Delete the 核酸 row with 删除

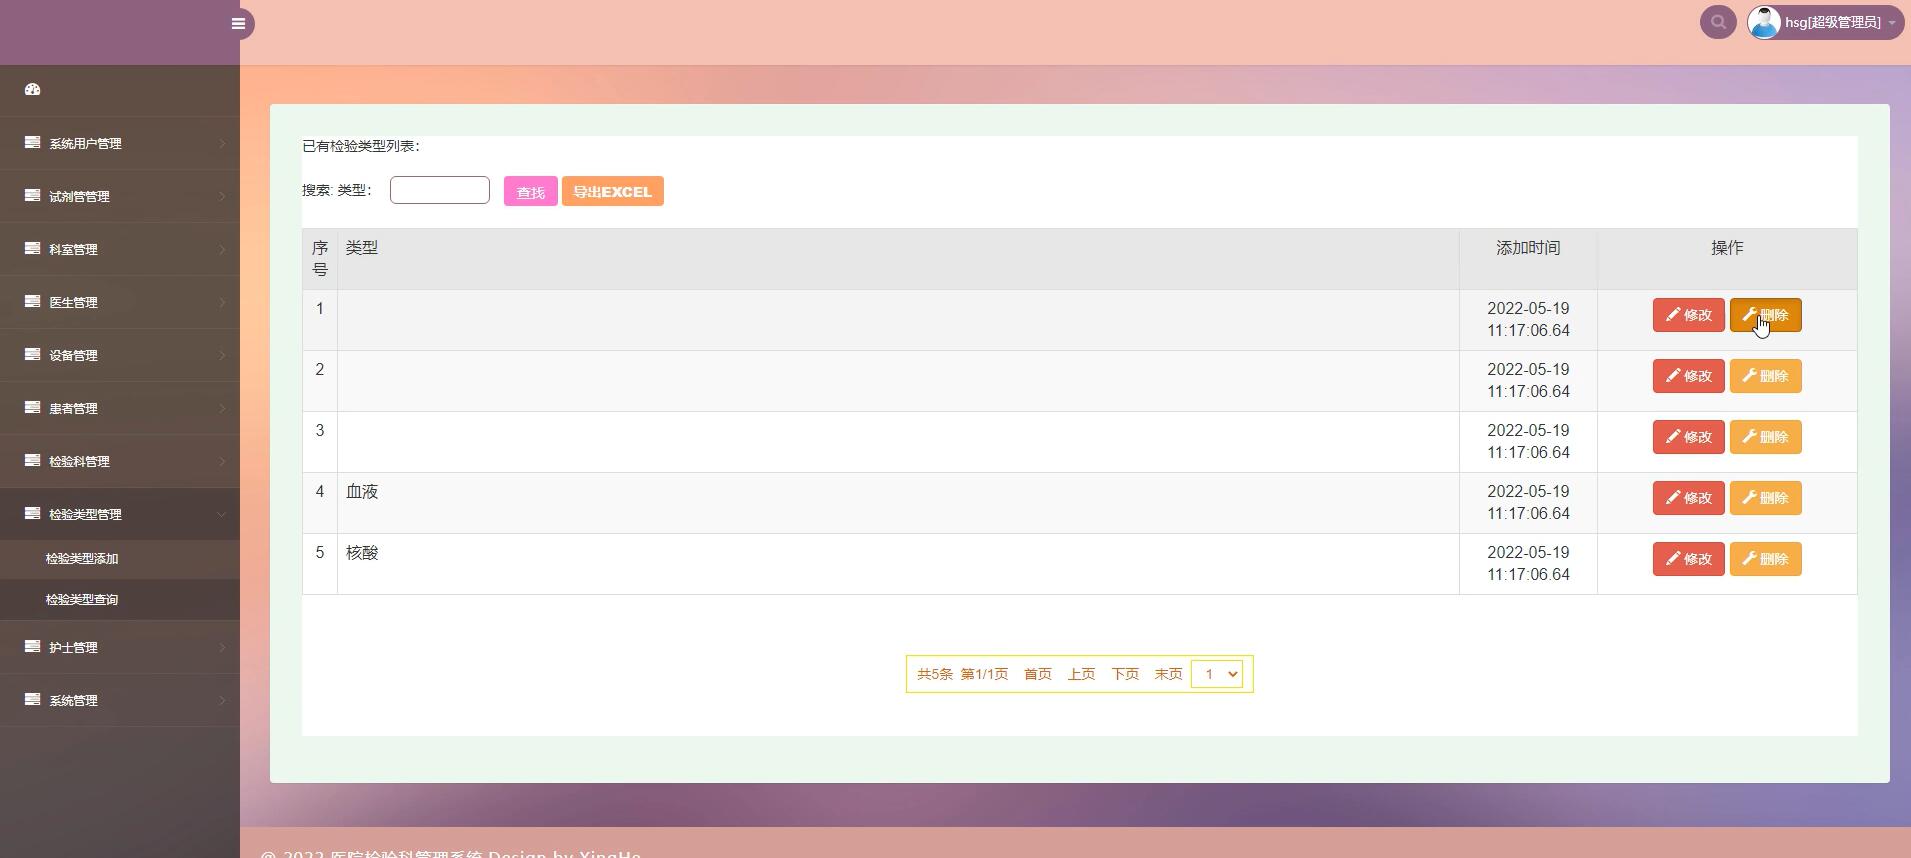click(1765, 559)
